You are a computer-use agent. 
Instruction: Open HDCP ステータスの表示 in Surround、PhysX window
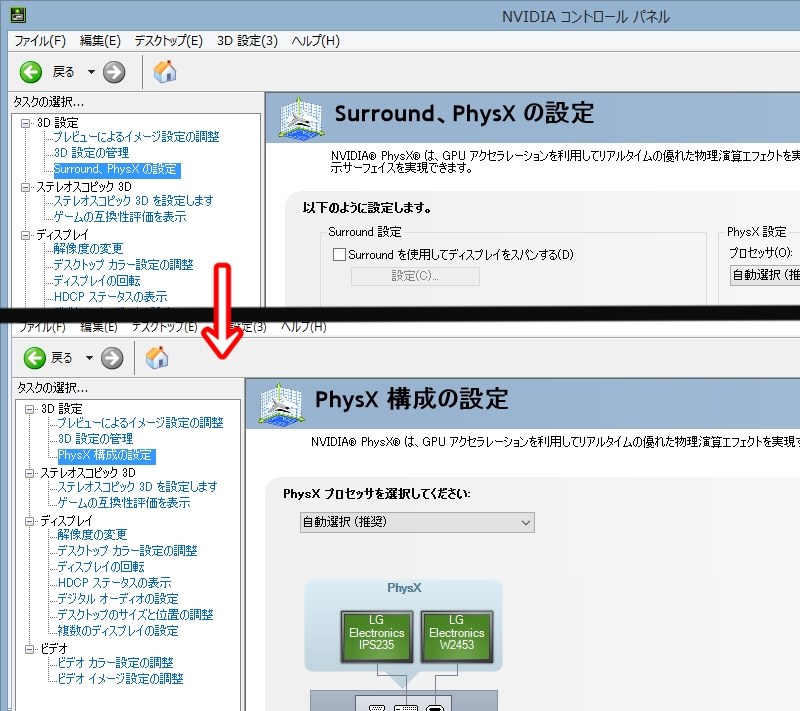110,297
